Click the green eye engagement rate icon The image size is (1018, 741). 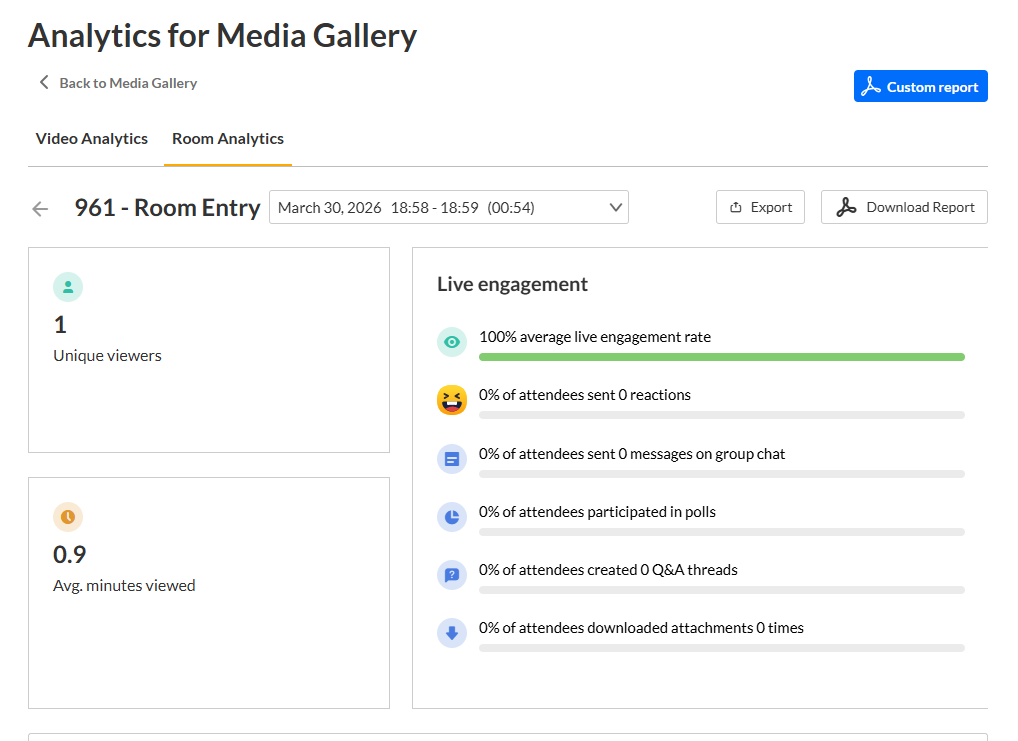point(452,342)
